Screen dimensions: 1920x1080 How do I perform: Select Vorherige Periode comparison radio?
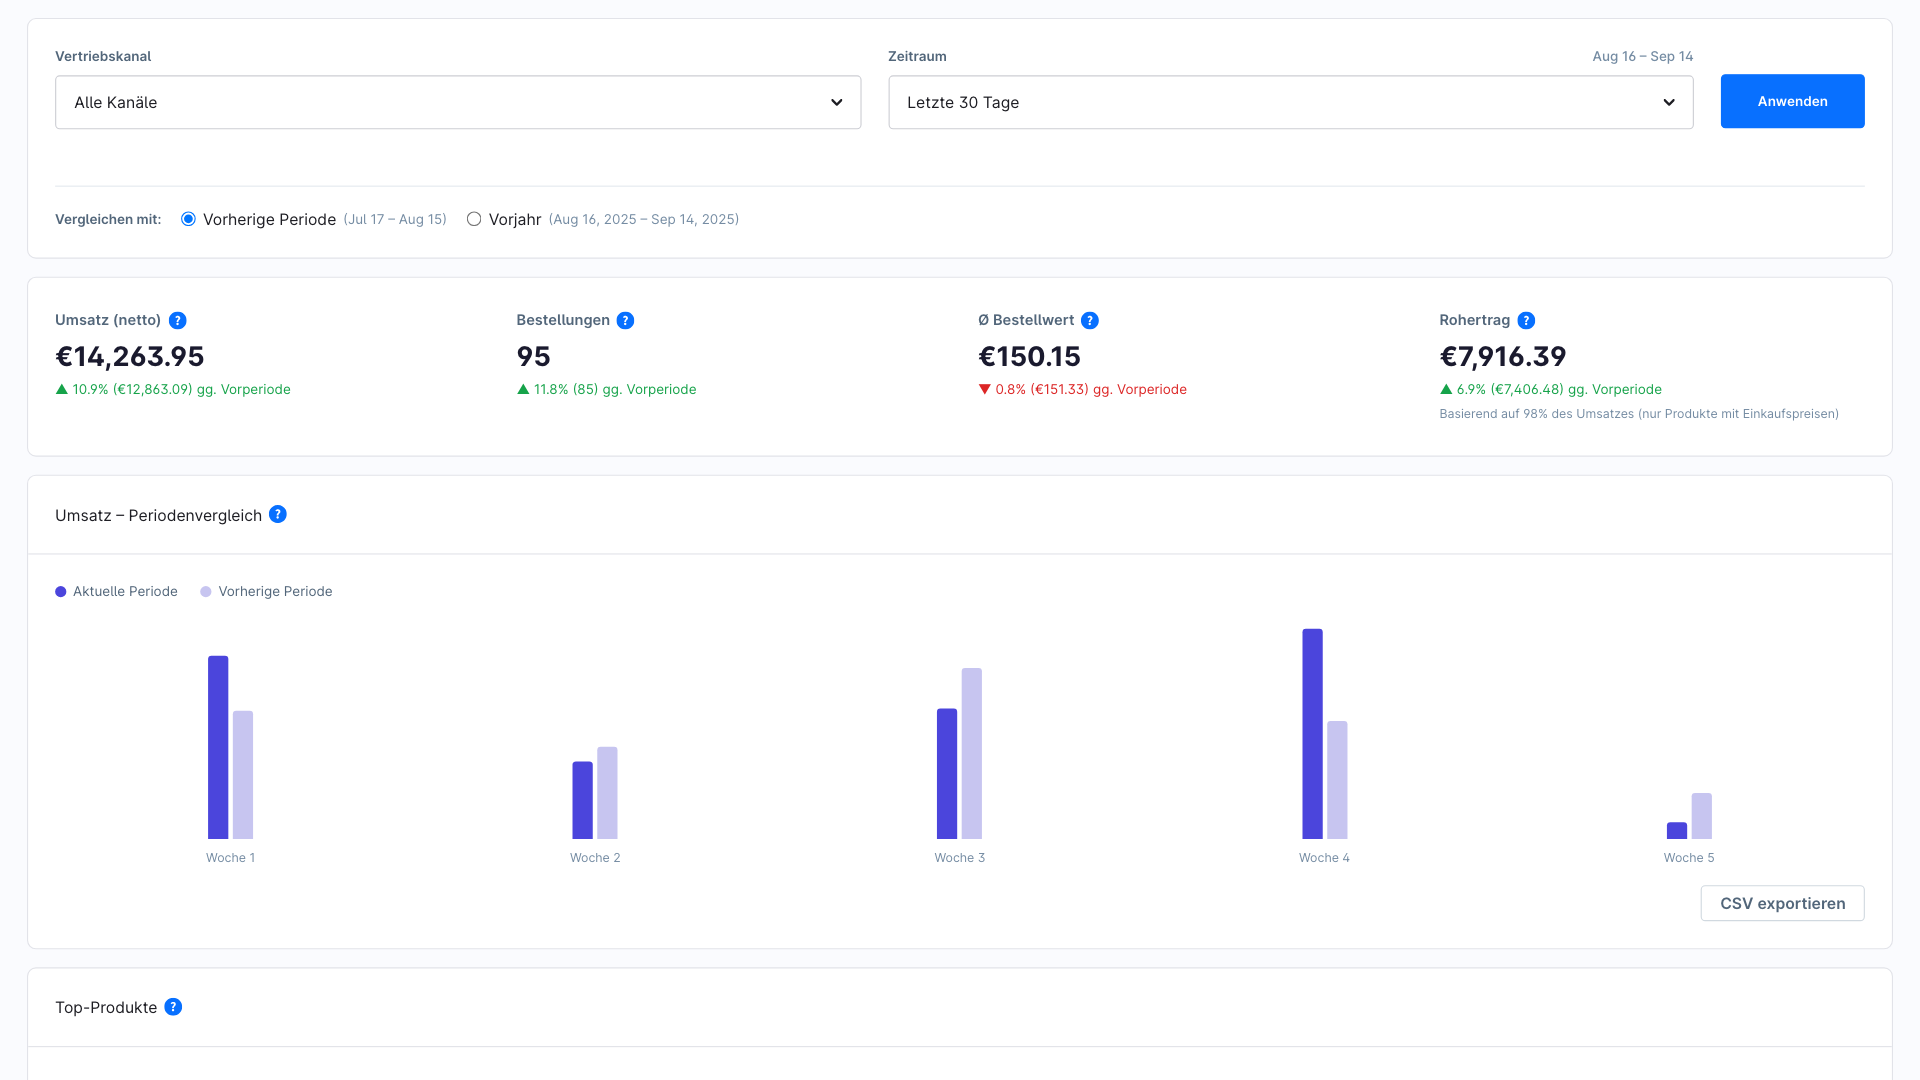188,219
